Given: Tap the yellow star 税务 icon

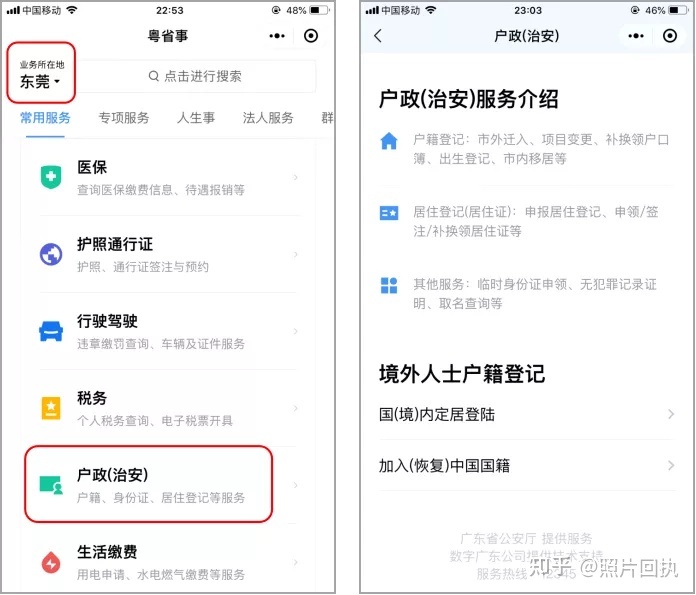Looking at the screenshot, I should (51, 408).
